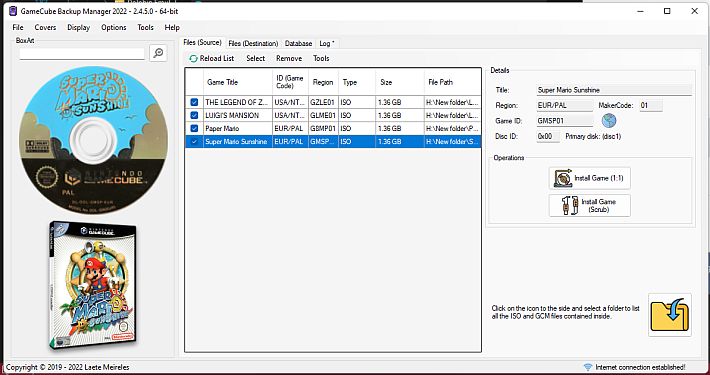This screenshot has height=375, width=710.
Task: Switch to the Files (Destination) tab
Action: [253, 43]
